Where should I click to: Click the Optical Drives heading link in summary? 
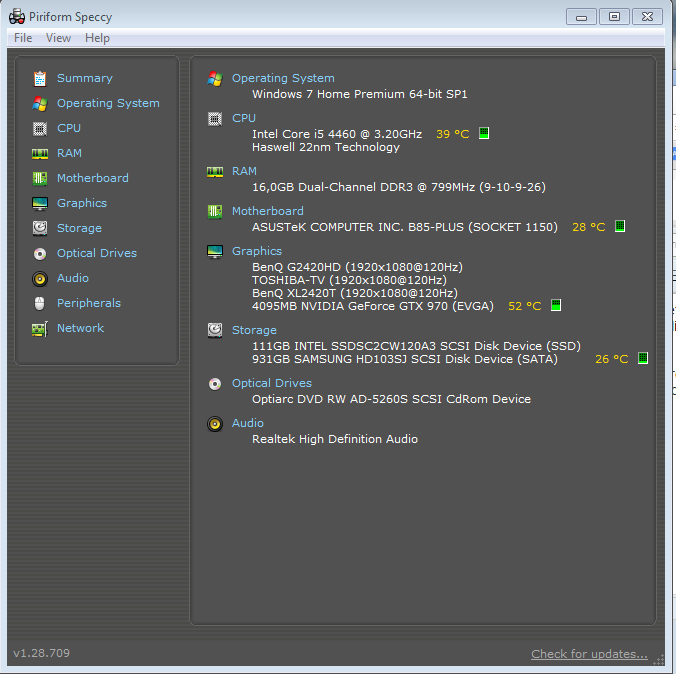[x=272, y=383]
